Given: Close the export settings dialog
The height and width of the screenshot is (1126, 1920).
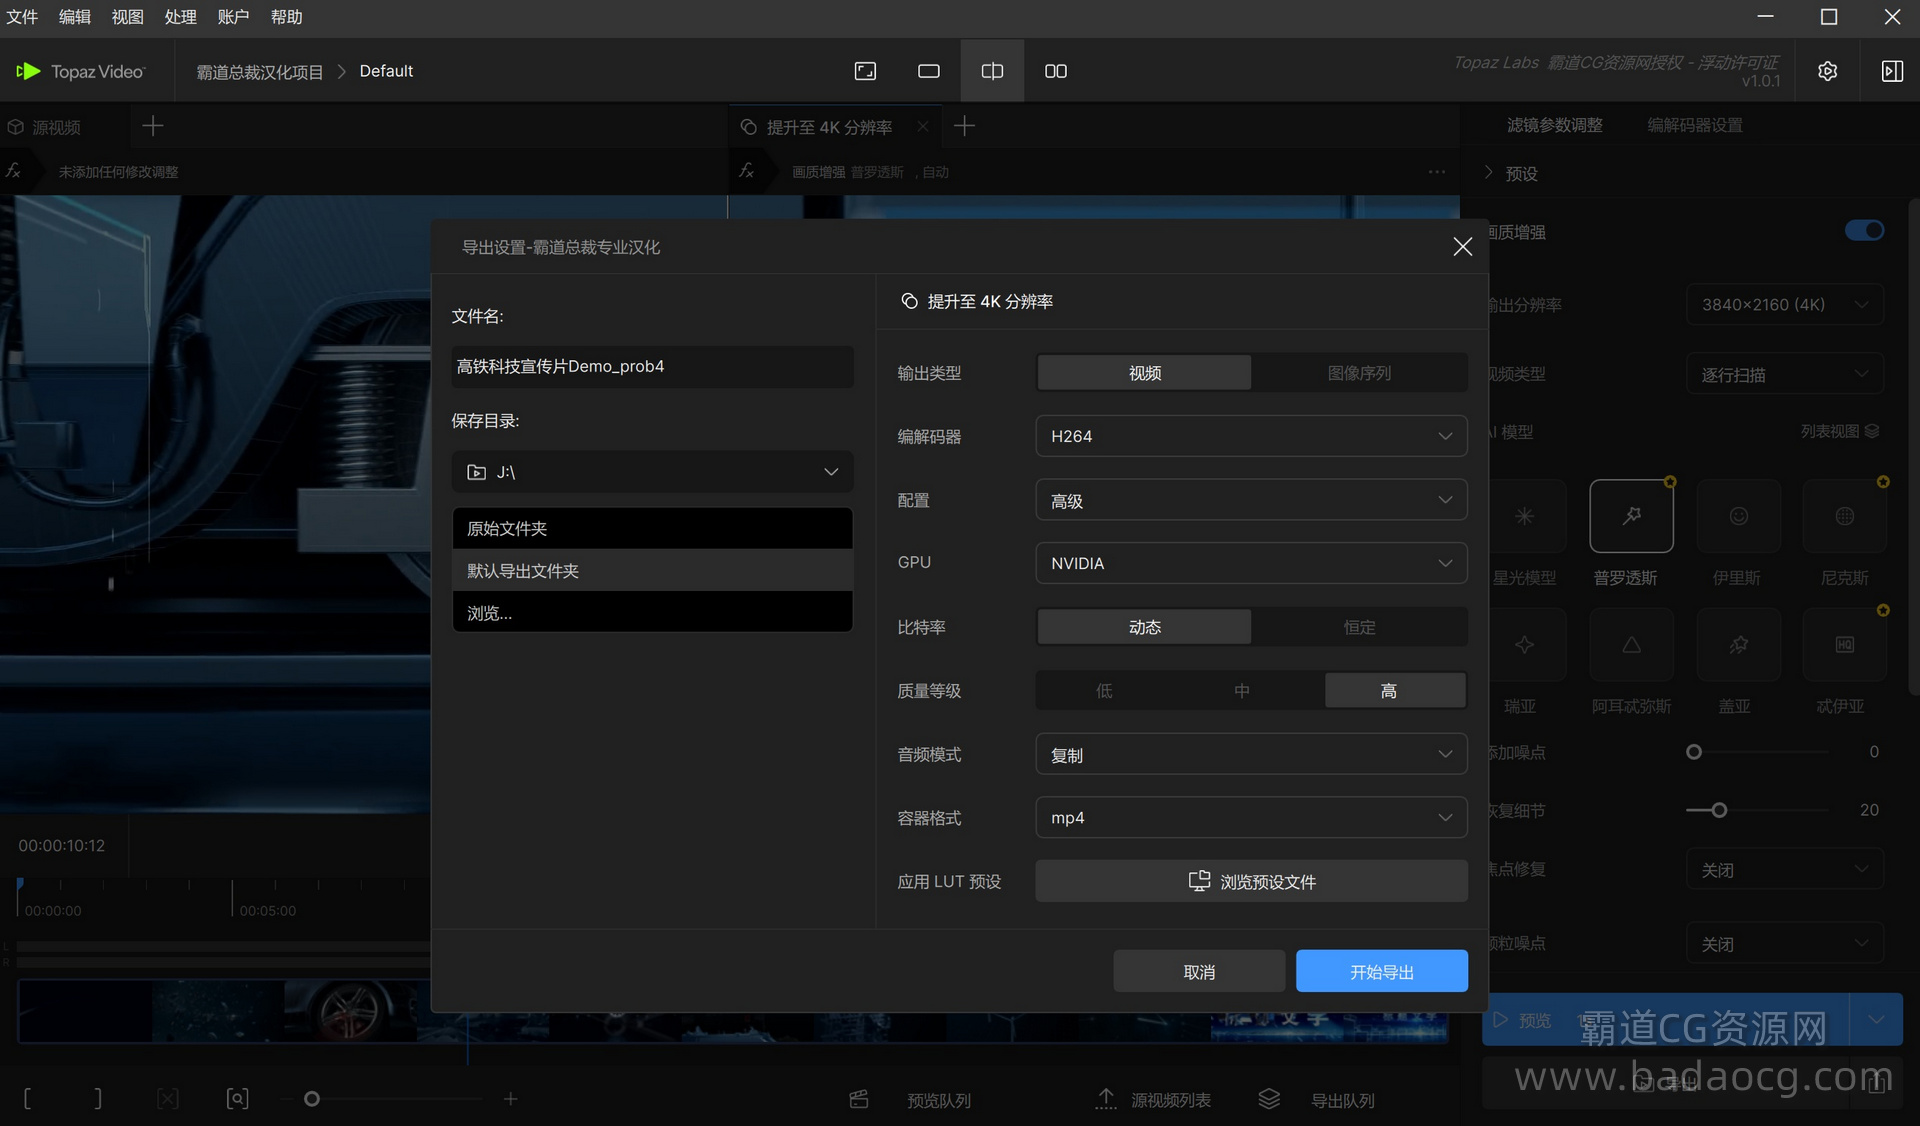Looking at the screenshot, I should [1462, 246].
